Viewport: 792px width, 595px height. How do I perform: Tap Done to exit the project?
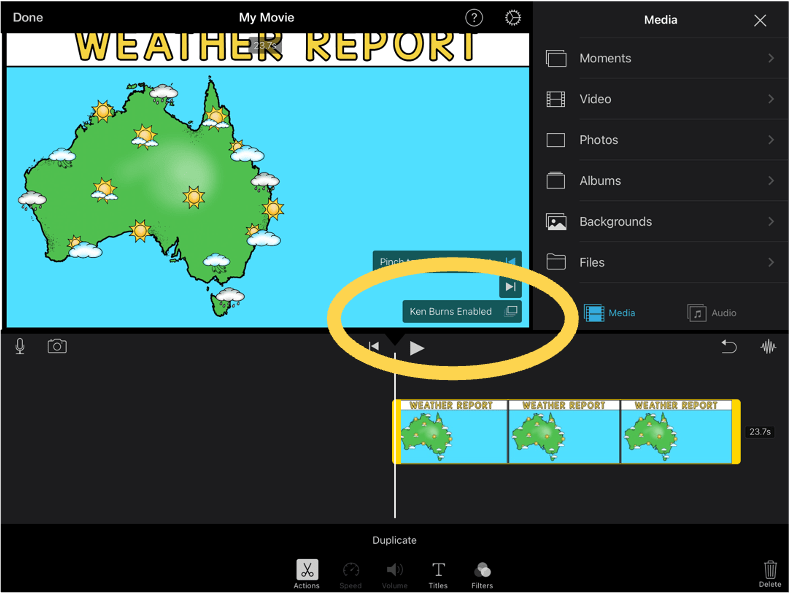click(x=28, y=18)
